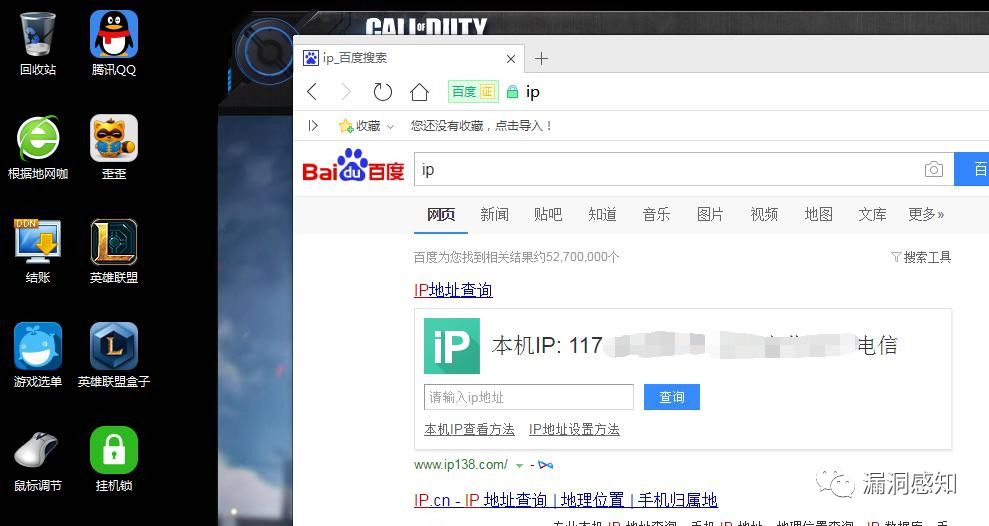Switch to the 文库 library tab
Image resolution: width=989 pixels, height=526 pixels.
[x=872, y=214]
